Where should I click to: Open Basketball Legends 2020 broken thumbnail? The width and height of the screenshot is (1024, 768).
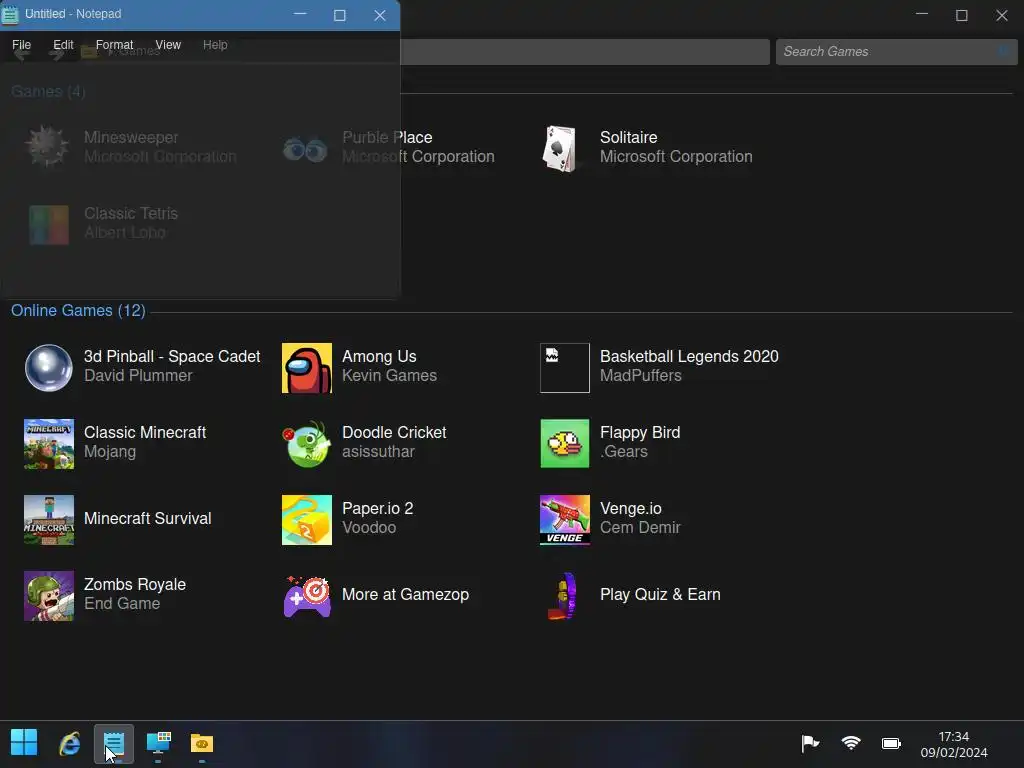(x=564, y=368)
